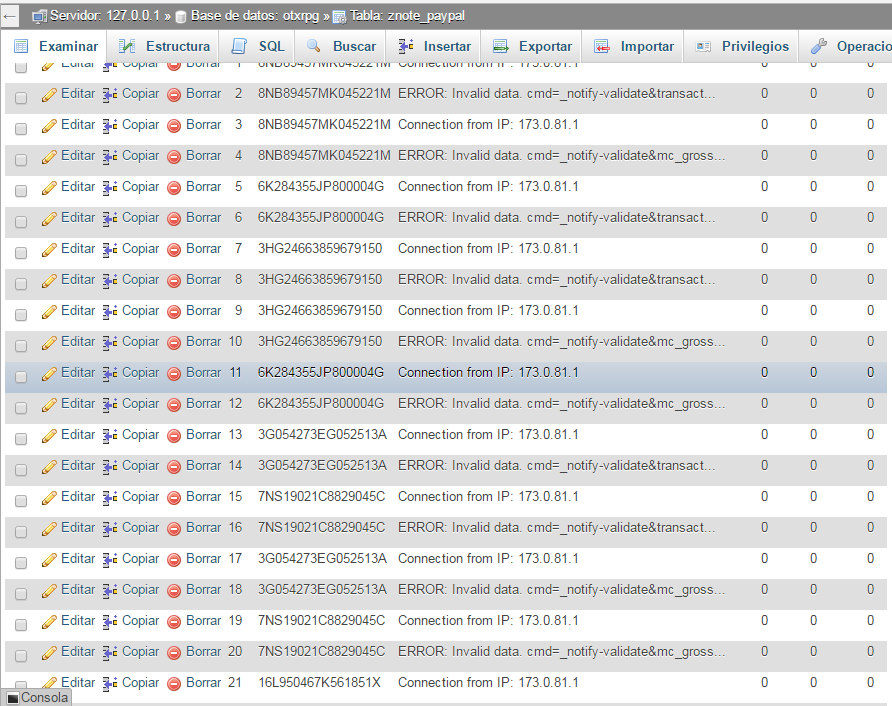The height and width of the screenshot is (706, 892).
Task: Toggle the checkbox for row 11
Action: click(21, 377)
